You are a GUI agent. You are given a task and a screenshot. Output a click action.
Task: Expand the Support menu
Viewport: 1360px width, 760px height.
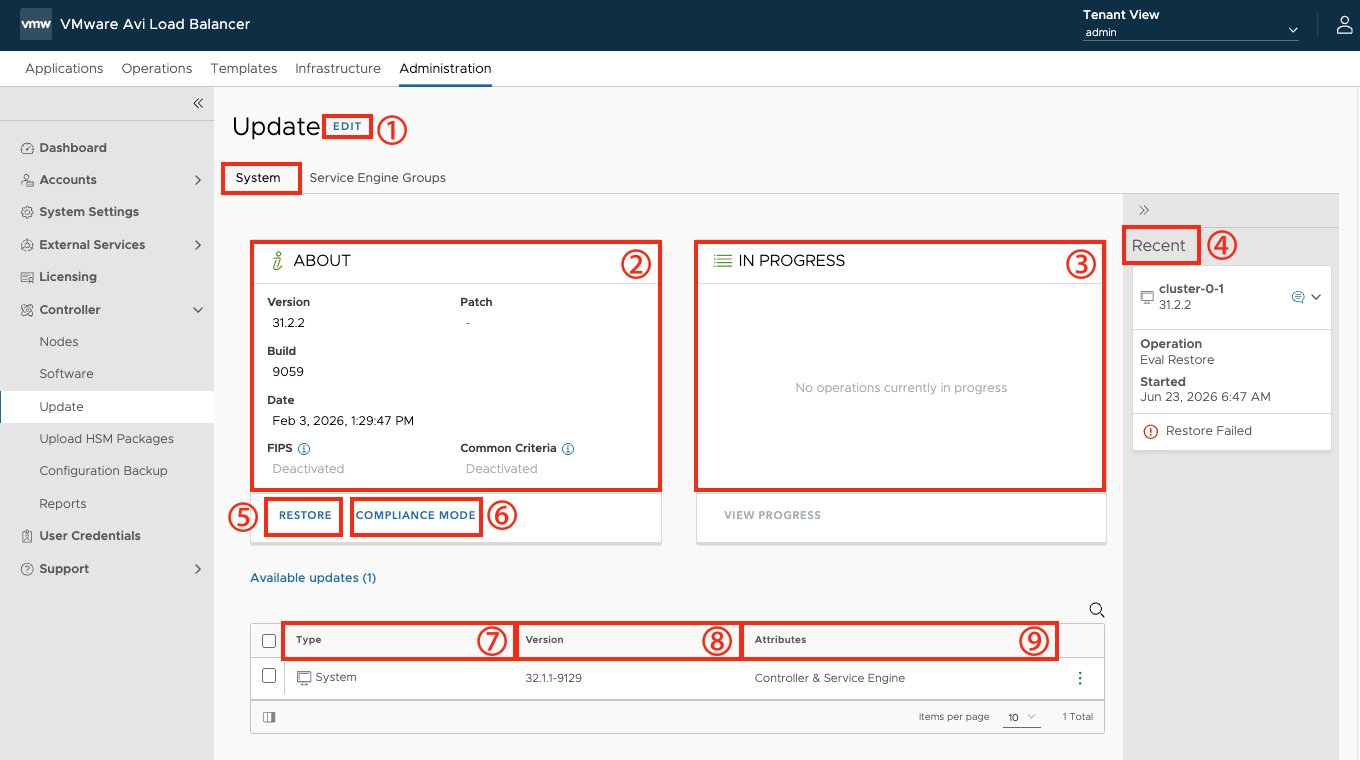(x=198, y=569)
